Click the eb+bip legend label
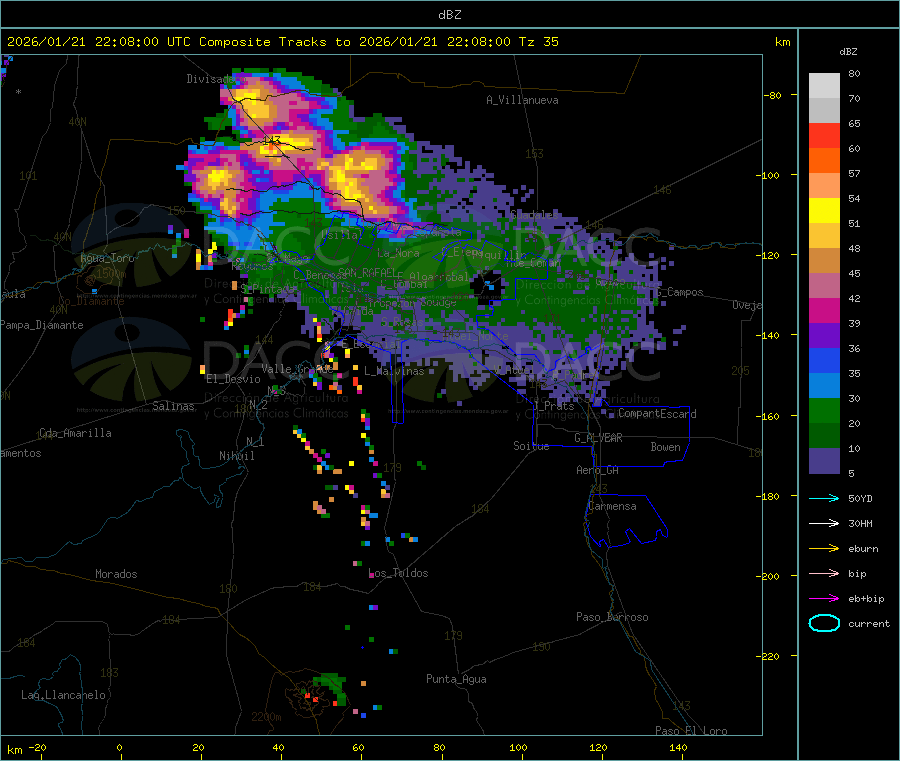Viewport: 900px width, 761px height. point(866,599)
